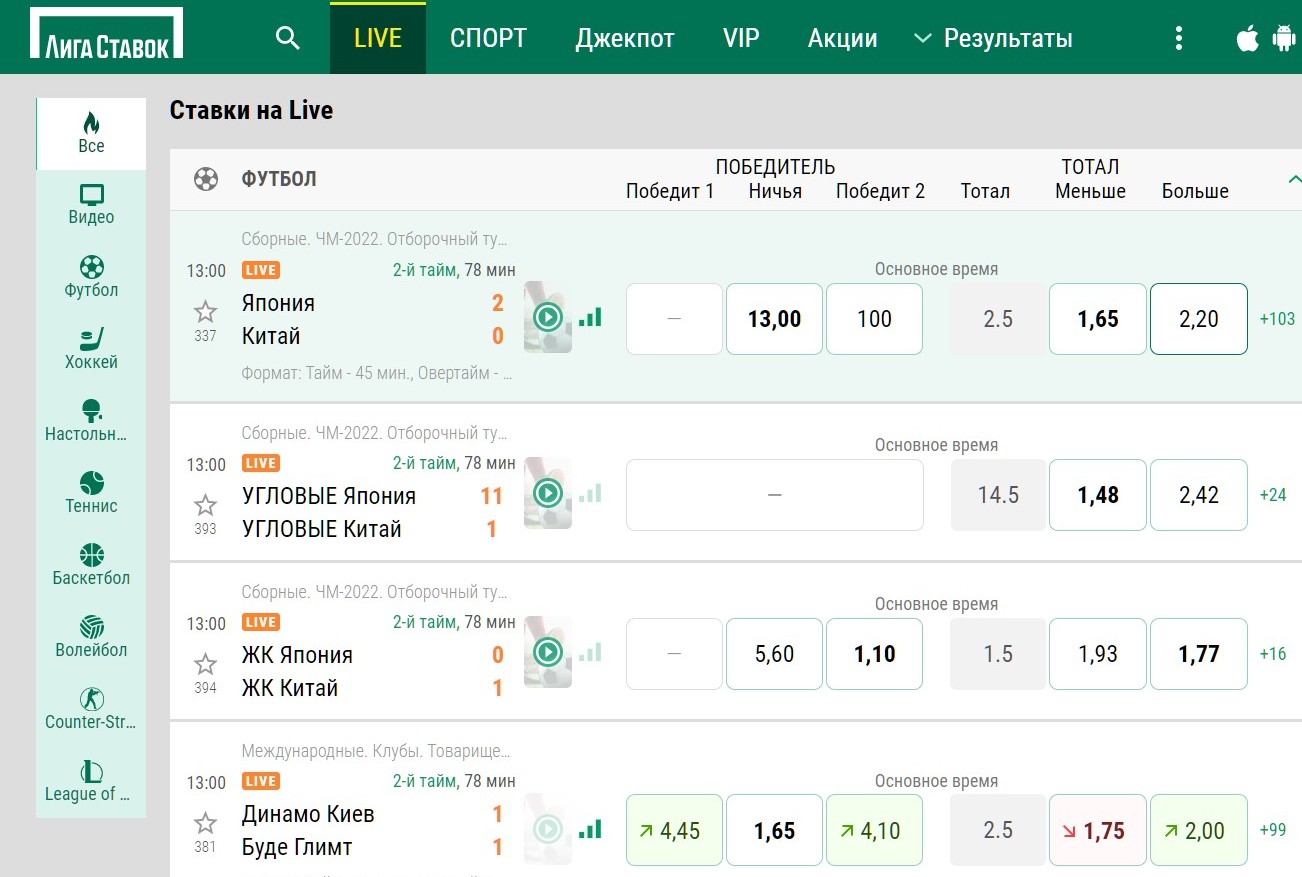Open the СПОРТ tab
Viewport: 1302px width, 877px height.
pos(488,38)
